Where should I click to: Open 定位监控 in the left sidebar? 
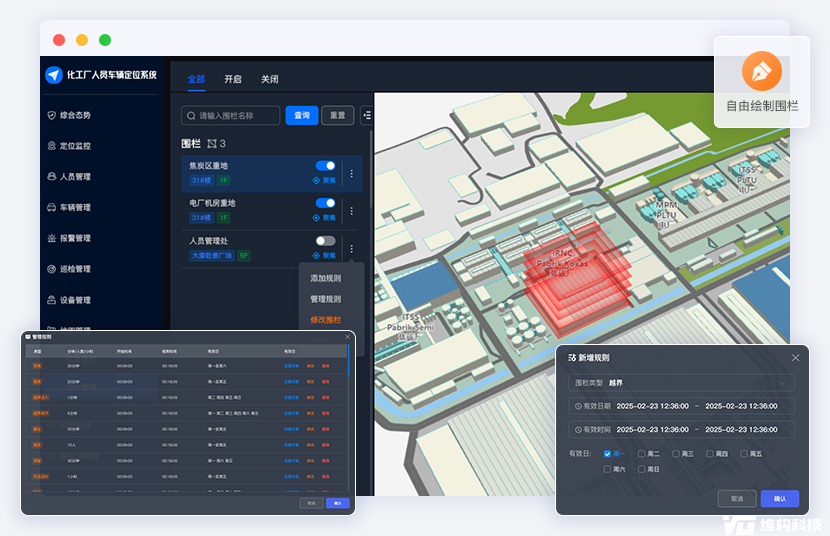tap(74, 146)
